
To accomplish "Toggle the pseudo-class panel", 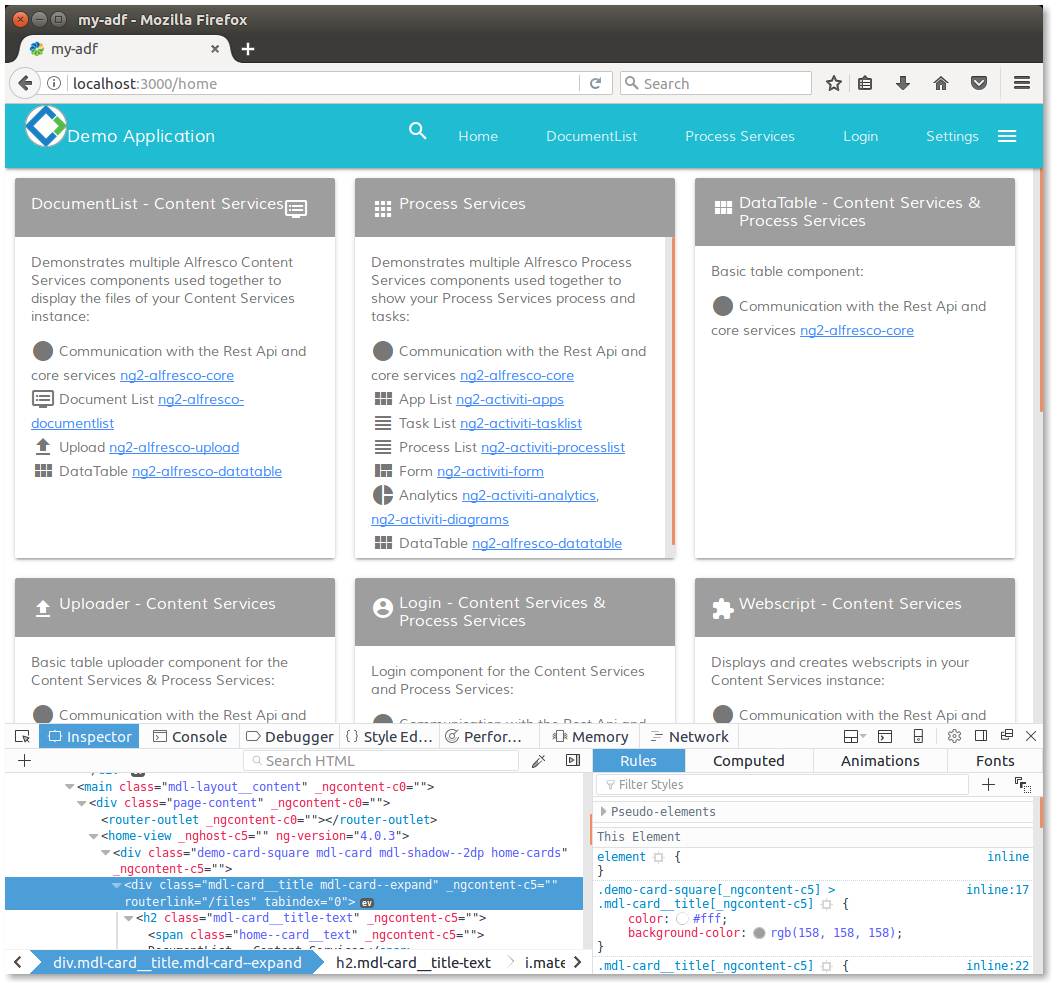I will pyautogui.click(x=1022, y=784).
